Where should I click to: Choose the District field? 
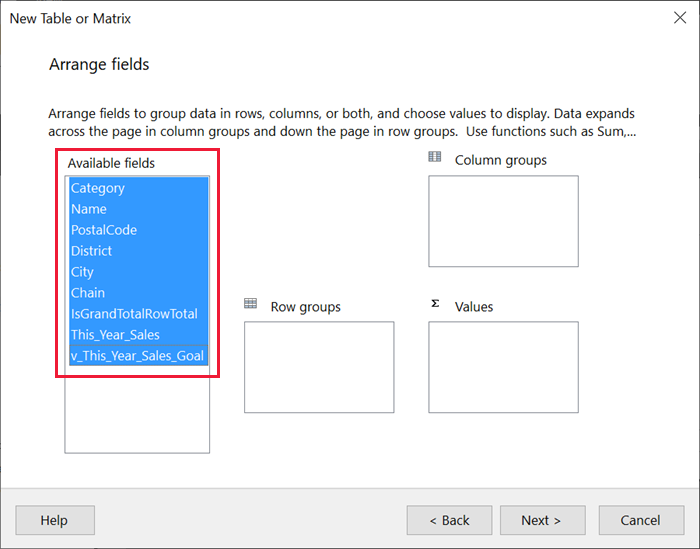click(91, 251)
